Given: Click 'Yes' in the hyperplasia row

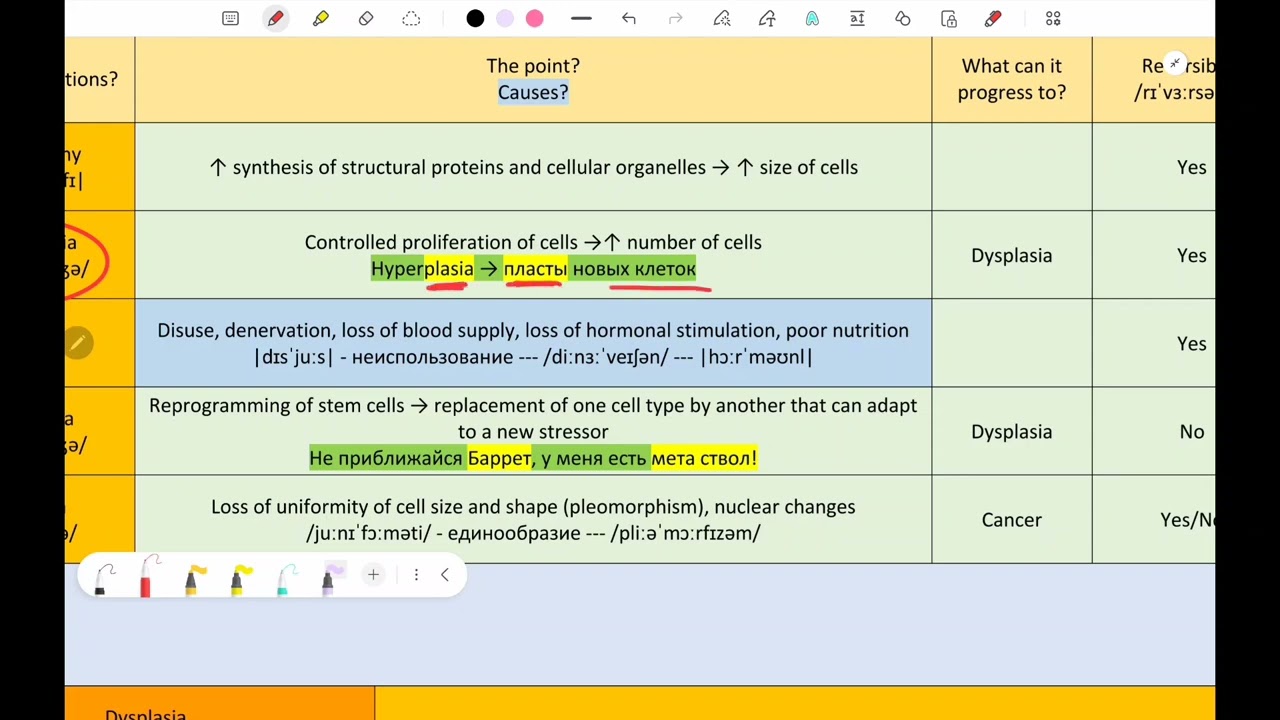Looking at the screenshot, I should [1192, 255].
